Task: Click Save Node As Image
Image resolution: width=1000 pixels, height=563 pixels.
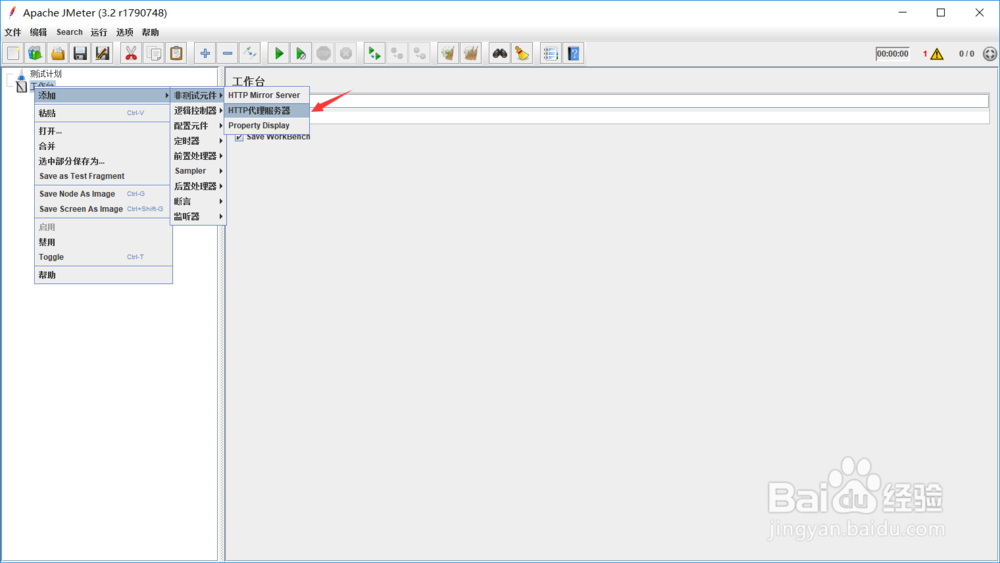Action: (x=103, y=194)
